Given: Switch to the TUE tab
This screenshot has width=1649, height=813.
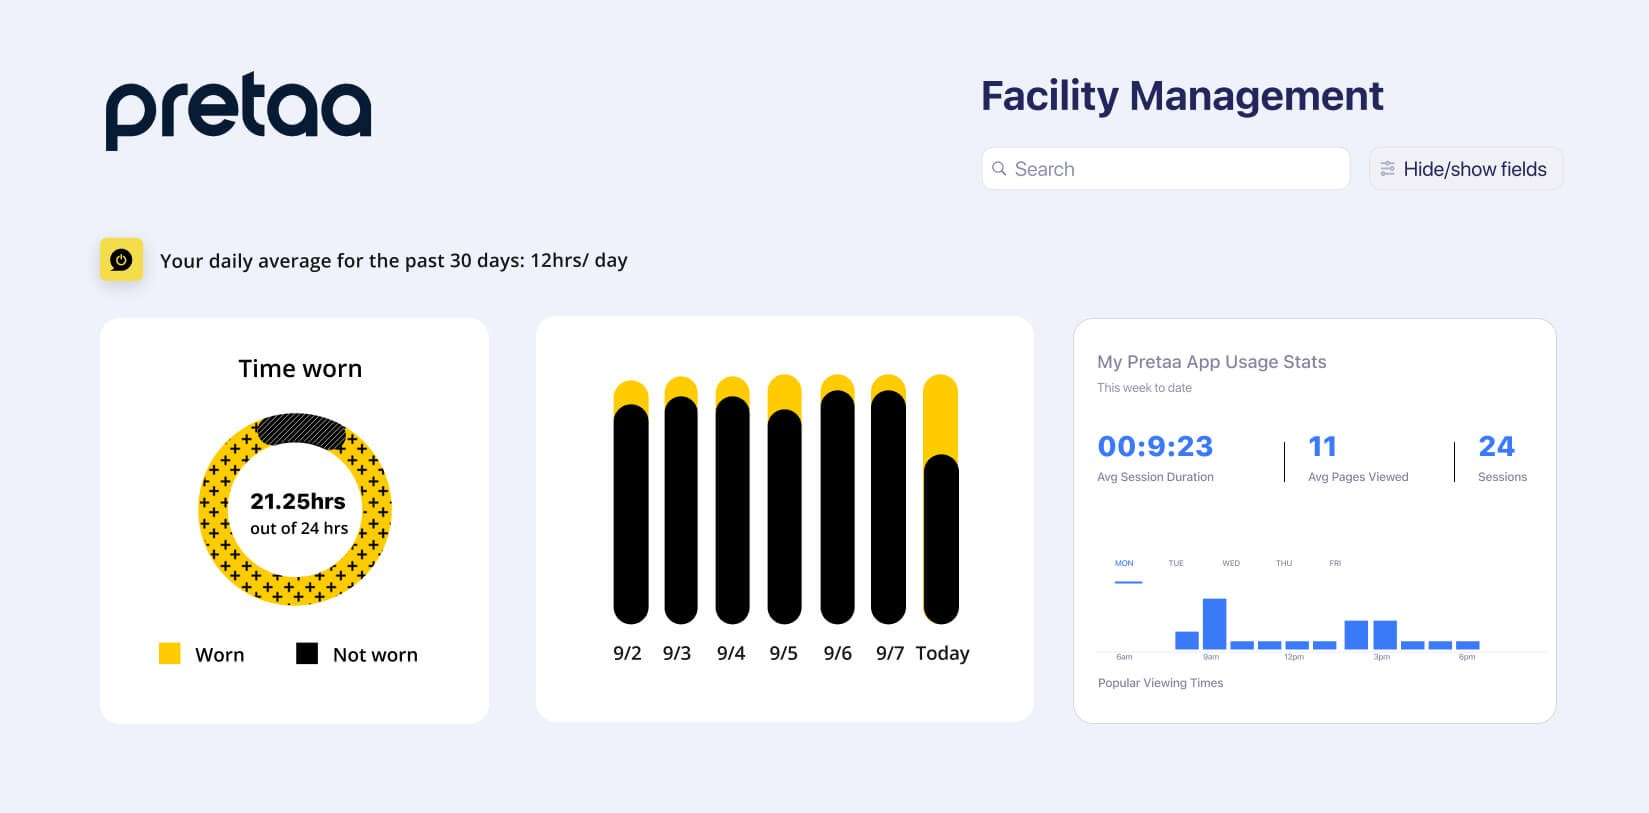Looking at the screenshot, I should pyautogui.click(x=1176, y=564).
